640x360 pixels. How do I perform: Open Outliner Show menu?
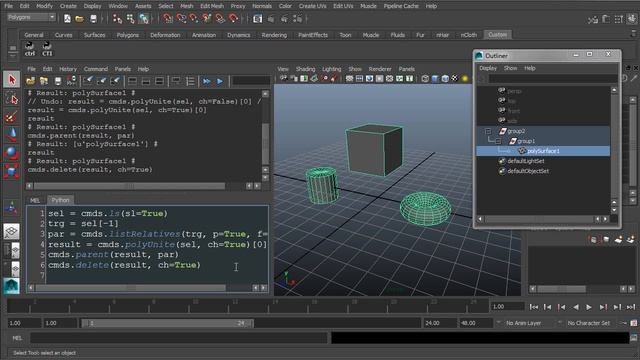point(510,68)
